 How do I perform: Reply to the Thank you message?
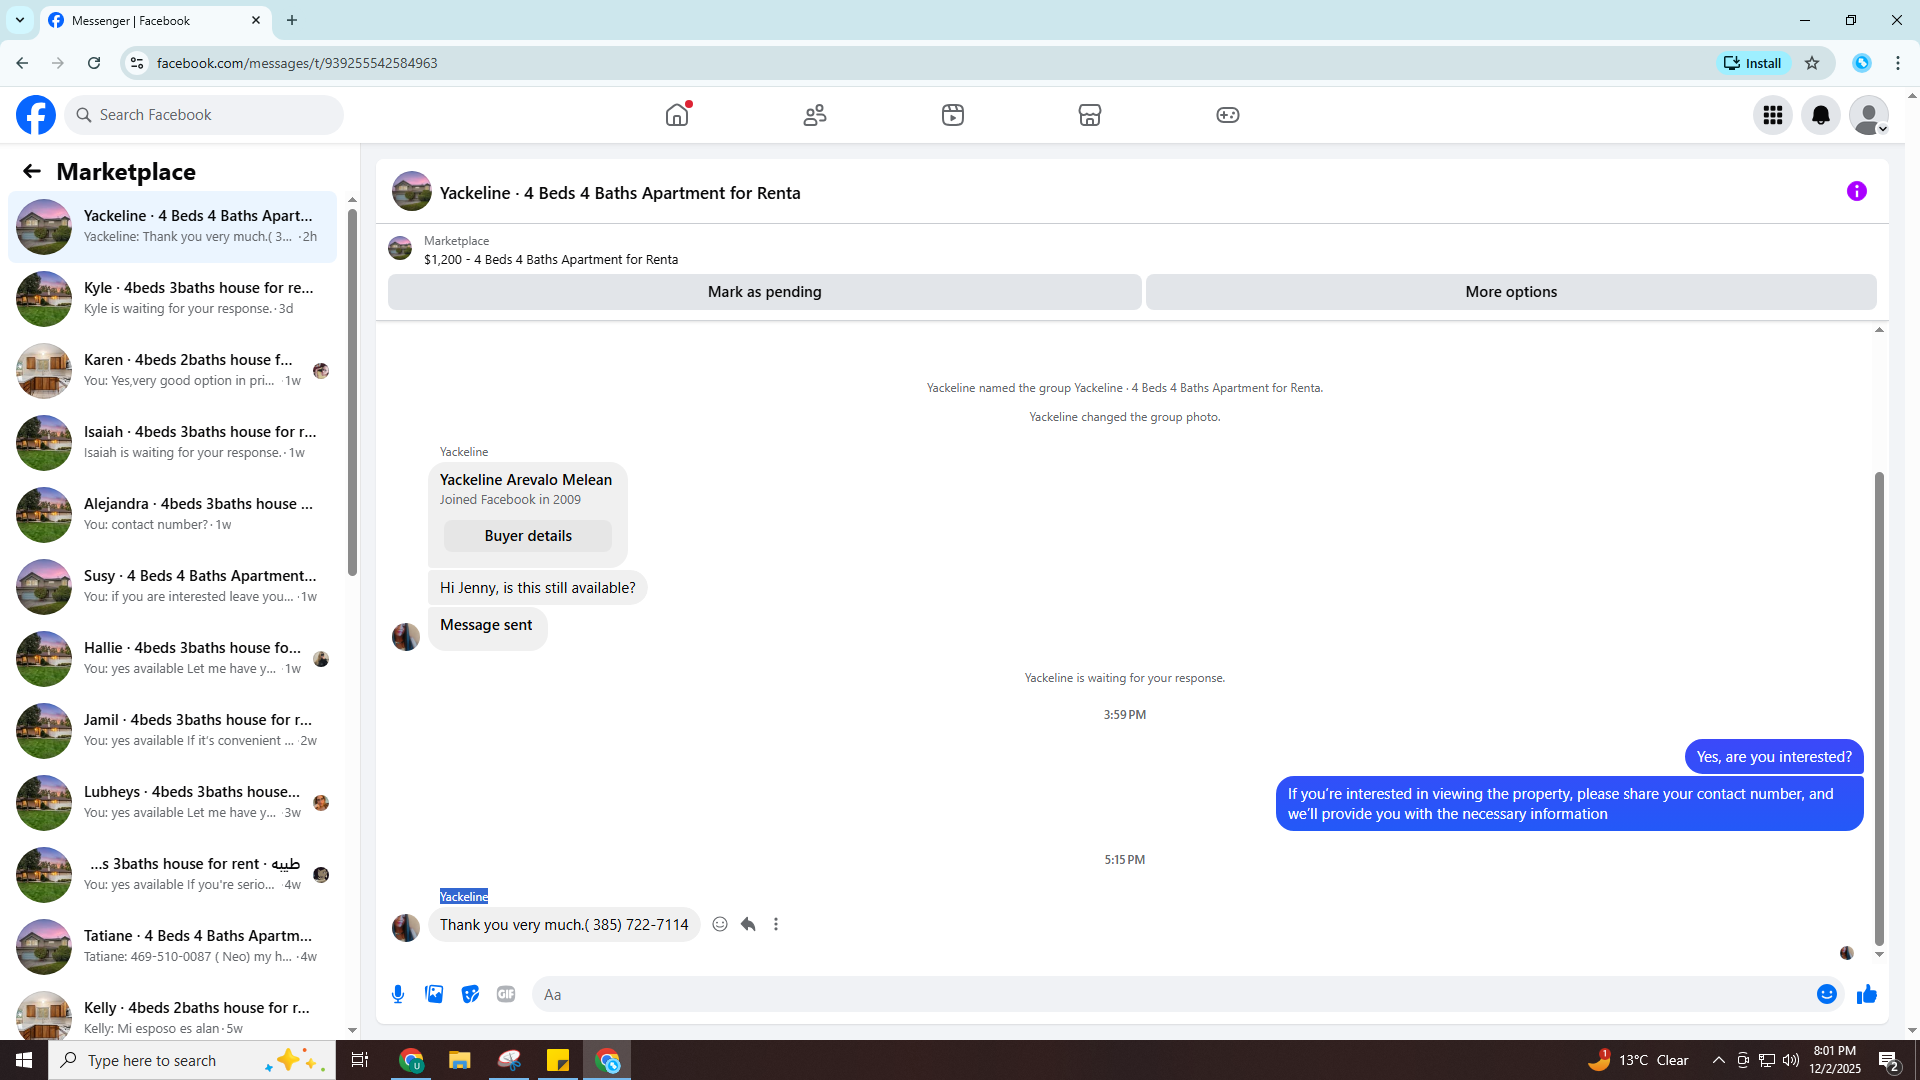point(748,924)
